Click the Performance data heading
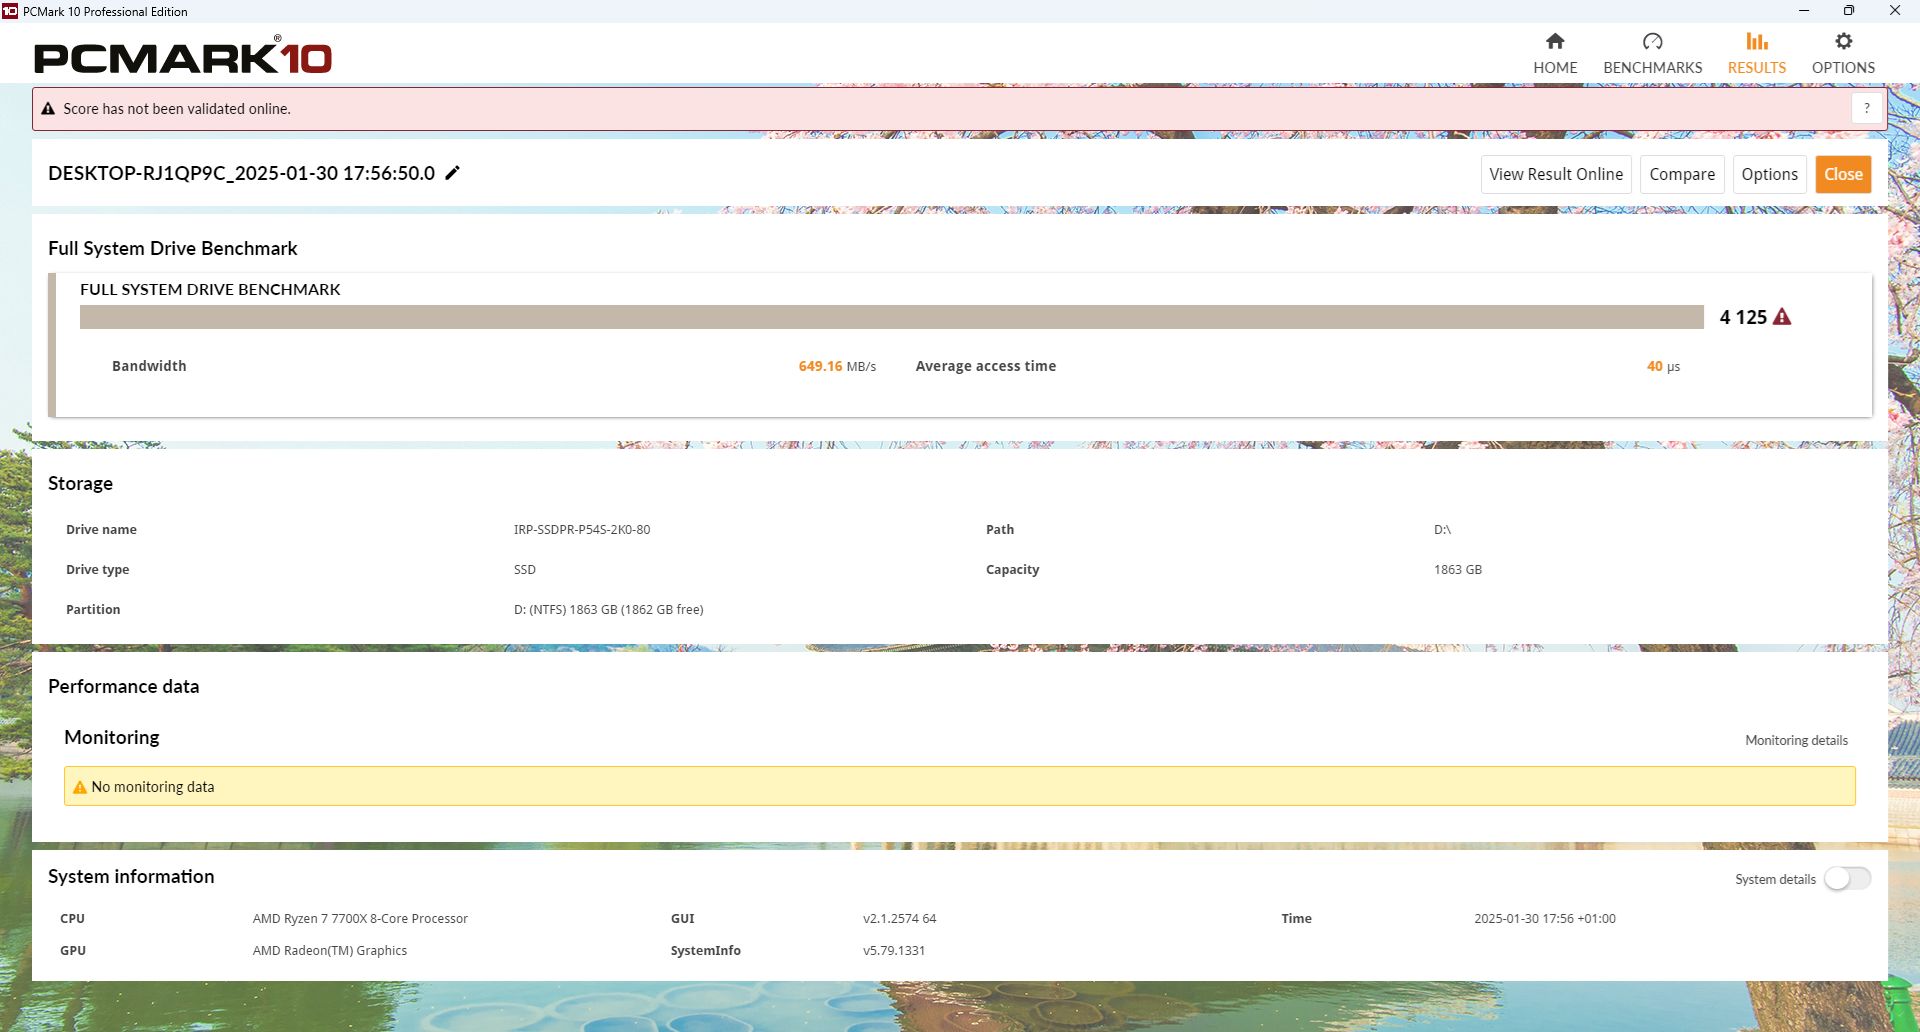 point(124,686)
